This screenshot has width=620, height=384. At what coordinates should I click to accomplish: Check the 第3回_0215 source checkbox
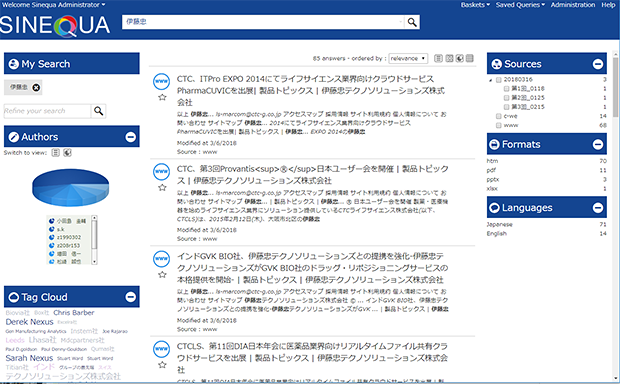[507, 107]
